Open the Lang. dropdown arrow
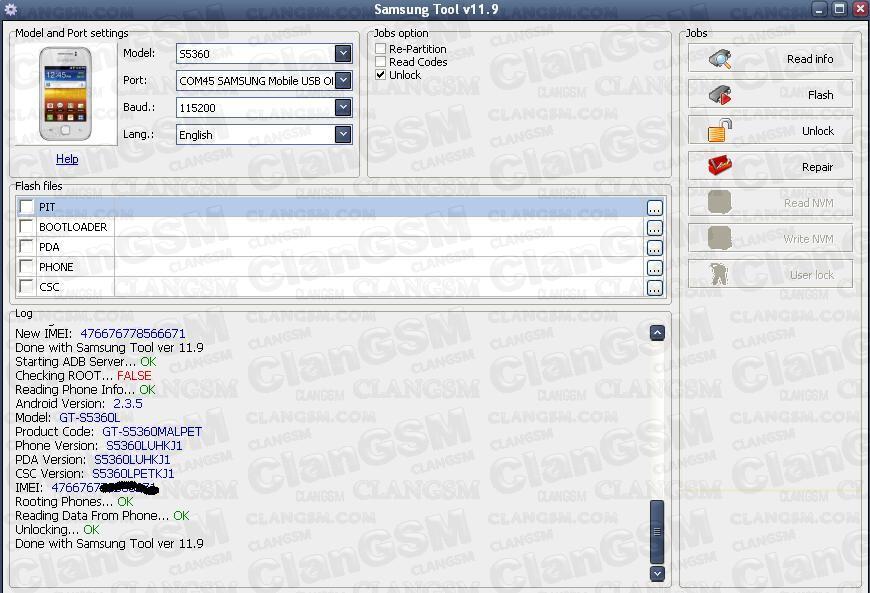The image size is (870, 593). (343, 134)
